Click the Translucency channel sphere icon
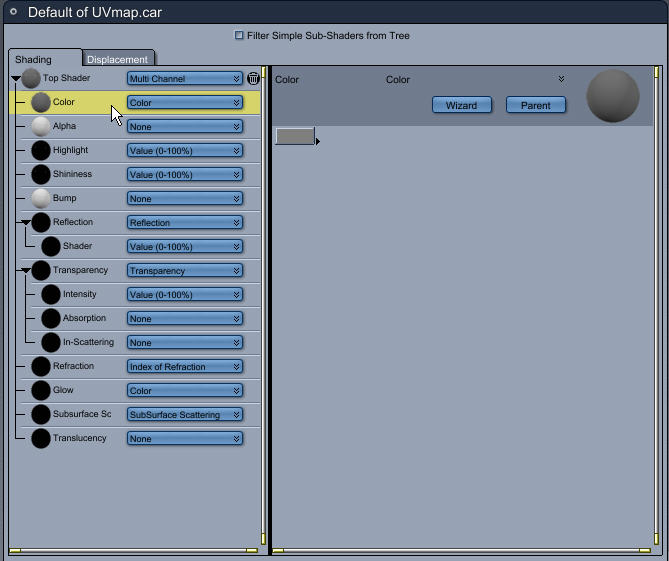The width and height of the screenshot is (669, 561). pos(41,439)
